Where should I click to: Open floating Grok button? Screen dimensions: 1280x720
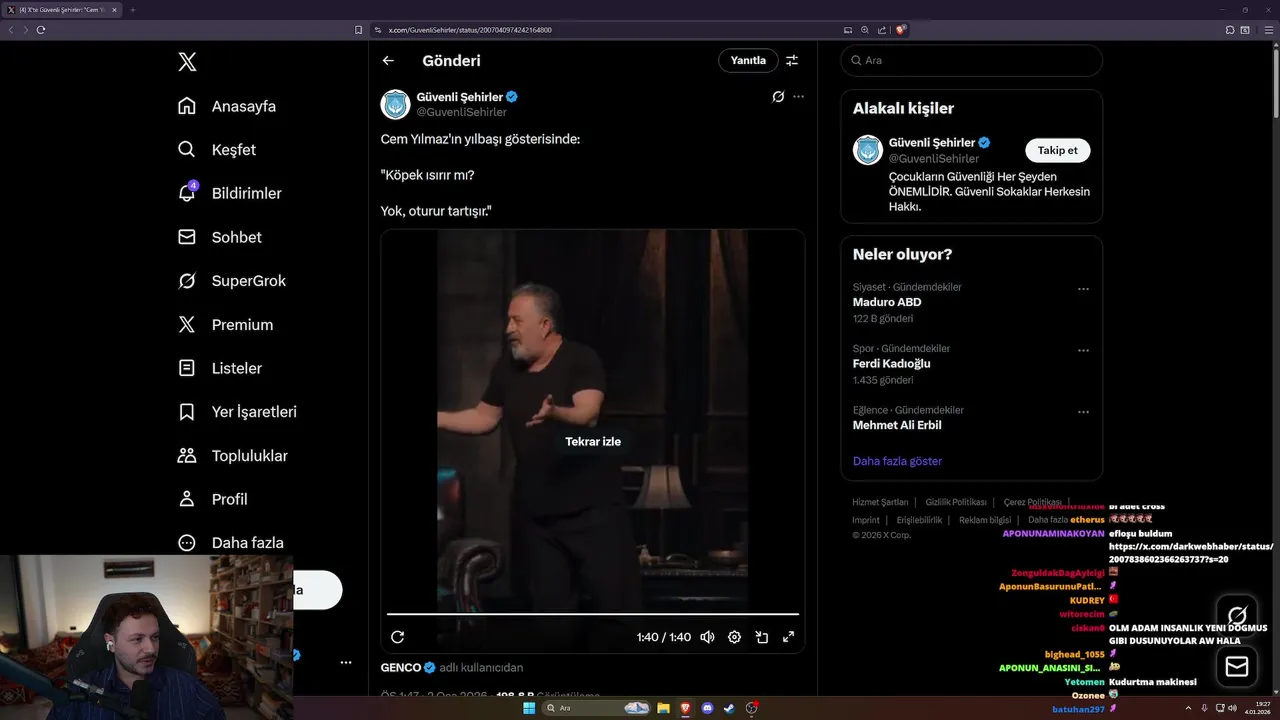pos(1237,615)
